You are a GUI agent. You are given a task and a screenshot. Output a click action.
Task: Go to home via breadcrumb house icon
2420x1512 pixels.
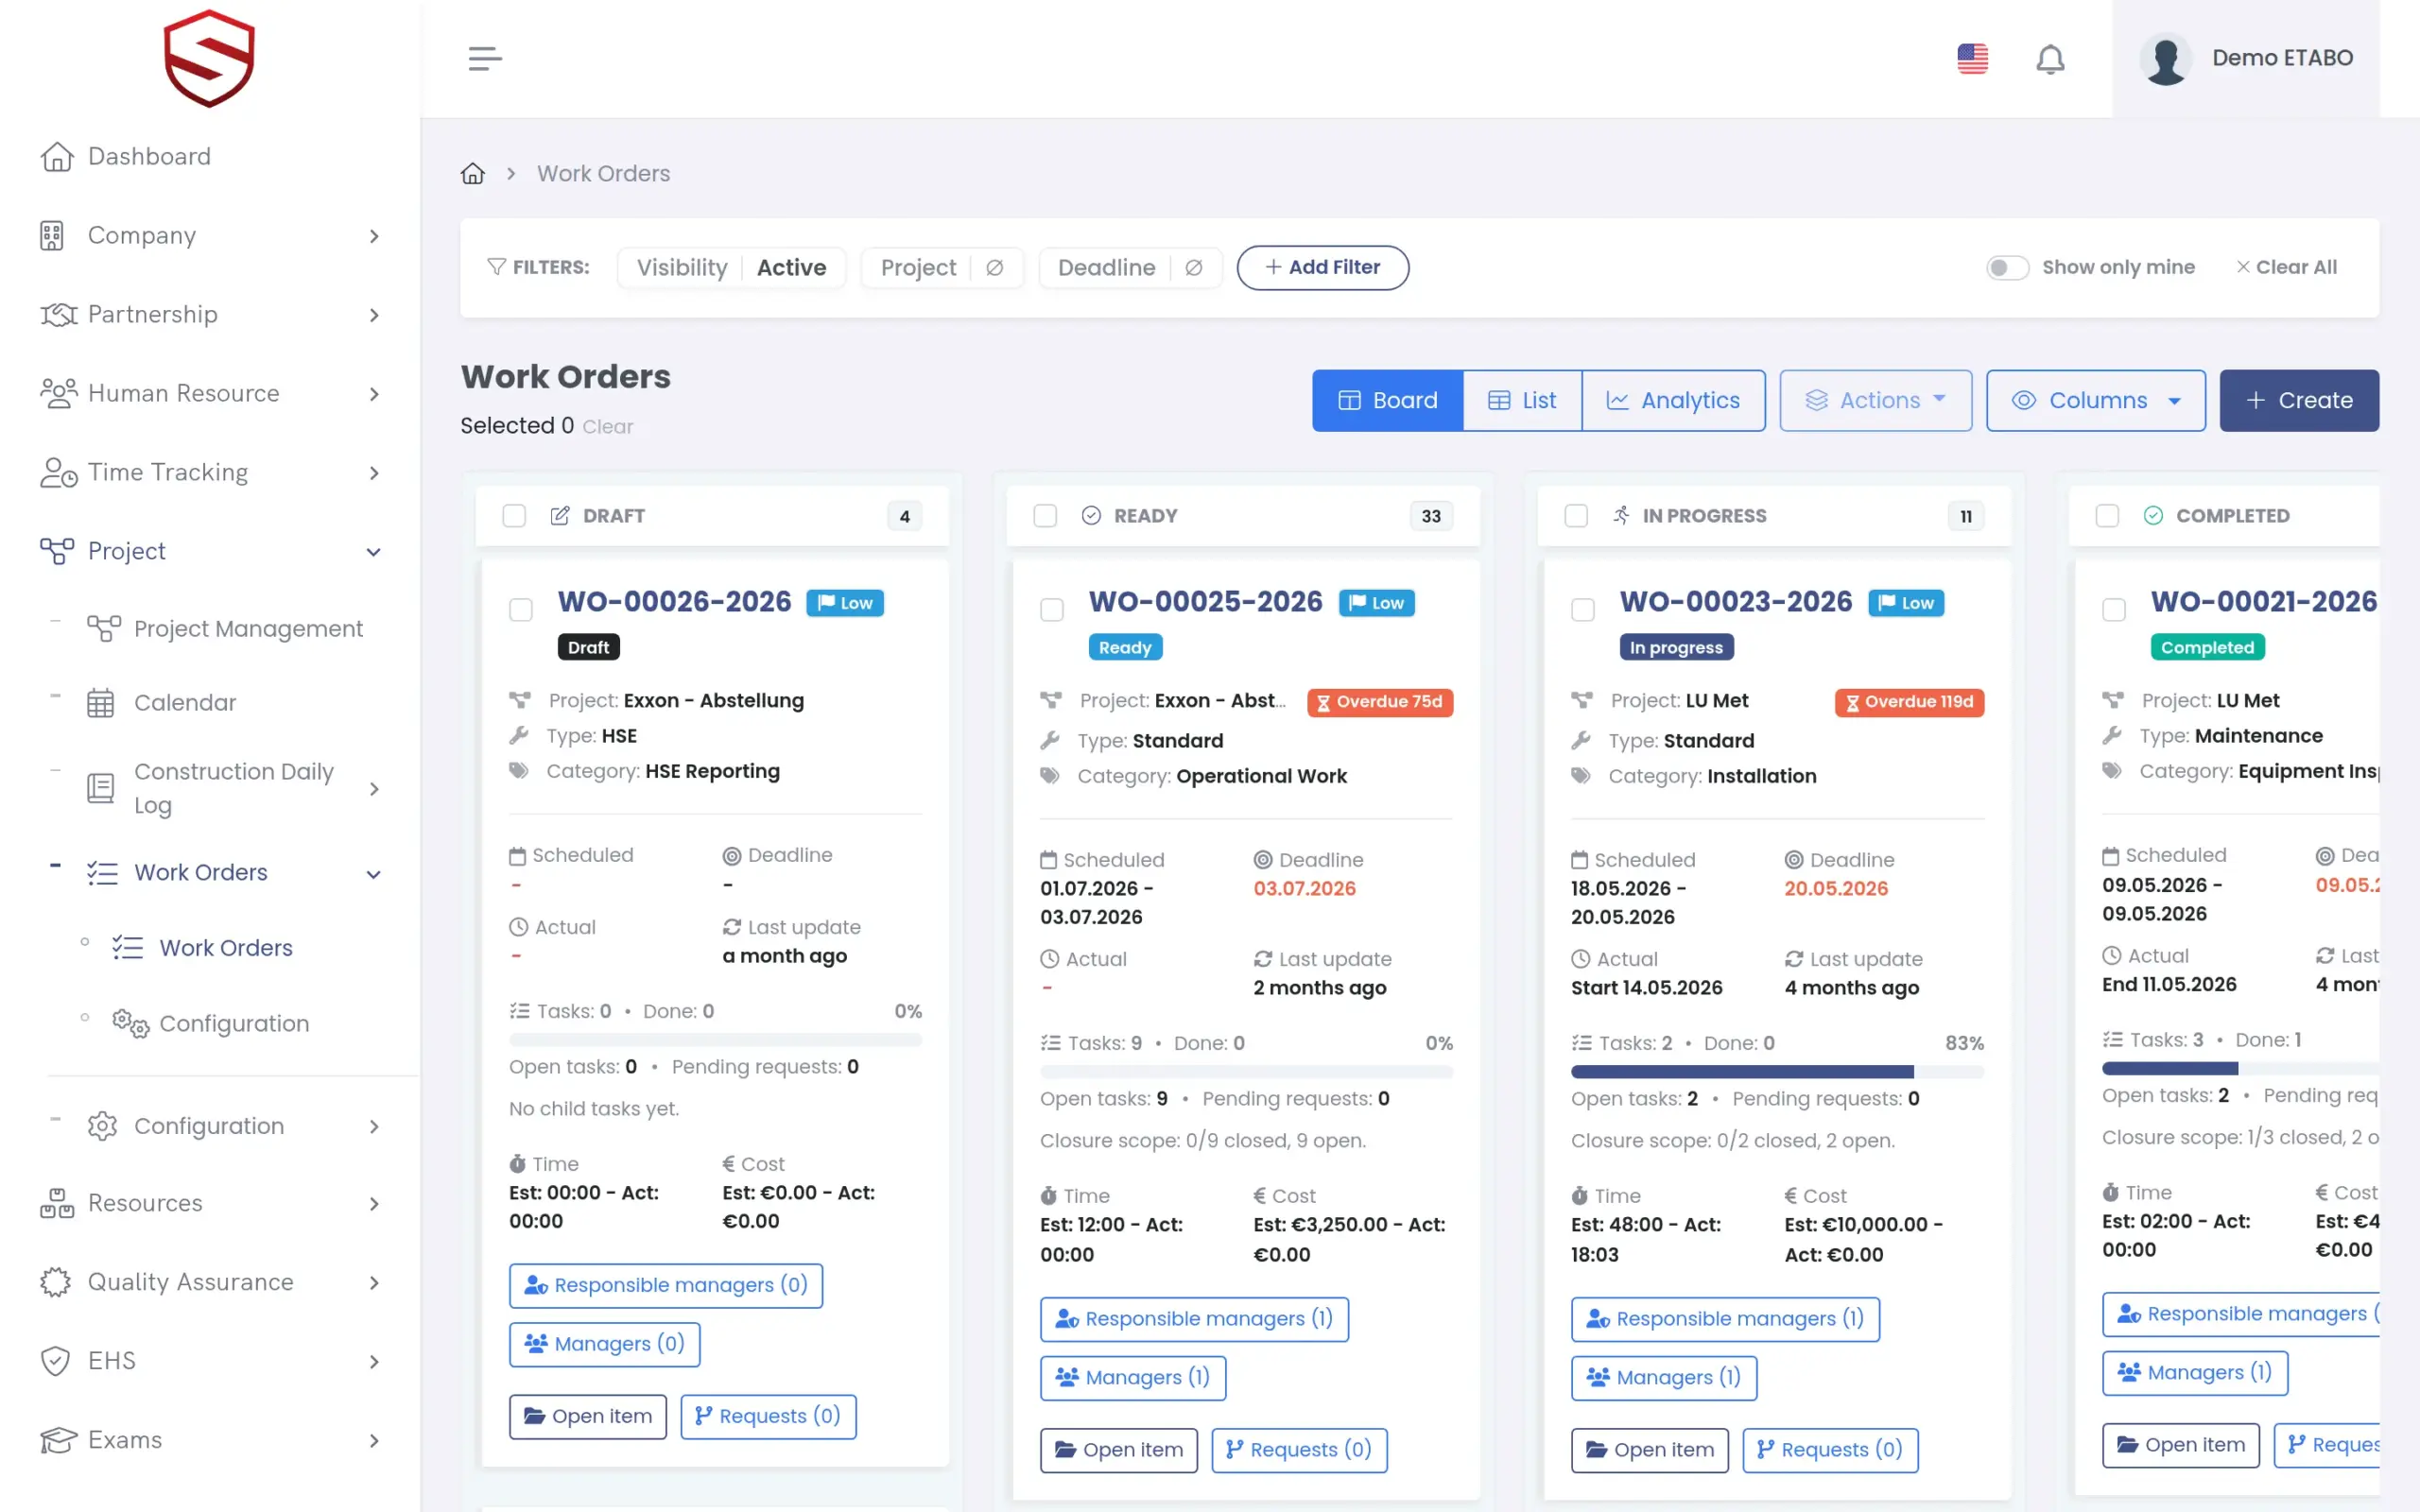coord(473,173)
